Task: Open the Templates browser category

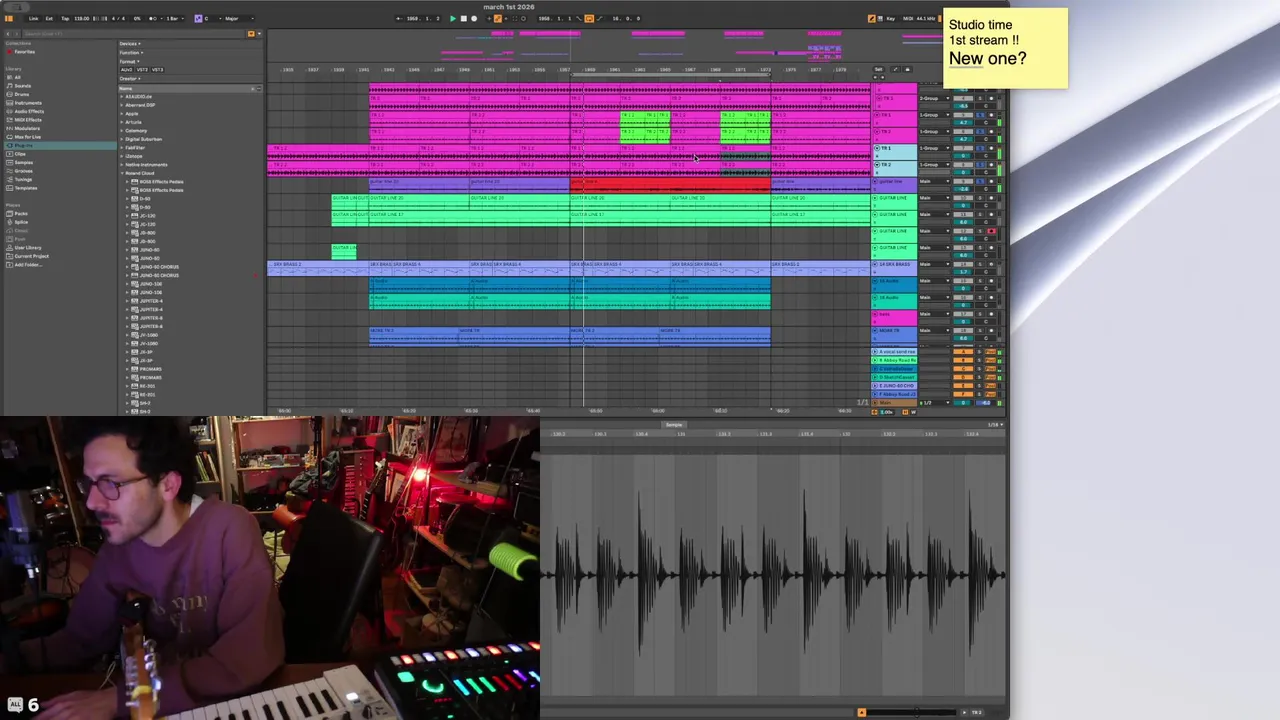Action: 23,188
